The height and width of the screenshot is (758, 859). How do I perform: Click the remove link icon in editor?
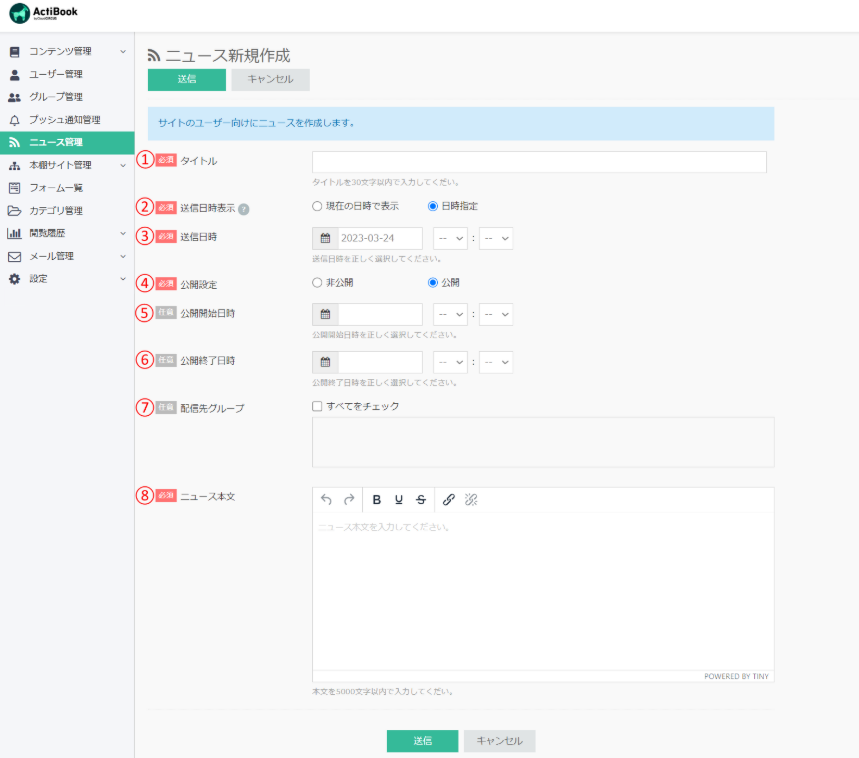click(x=471, y=500)
